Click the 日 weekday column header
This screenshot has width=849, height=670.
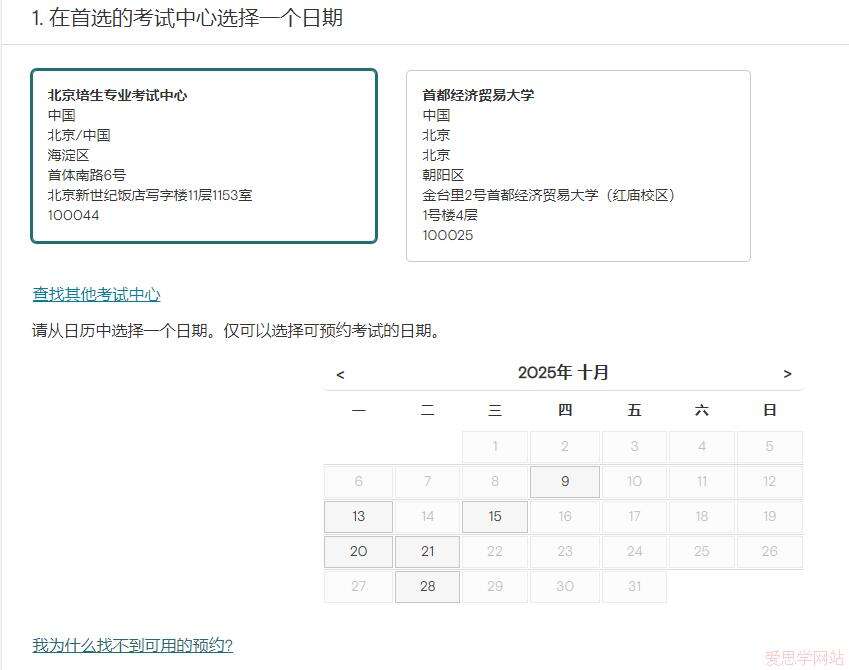click(x=769, y=410)
